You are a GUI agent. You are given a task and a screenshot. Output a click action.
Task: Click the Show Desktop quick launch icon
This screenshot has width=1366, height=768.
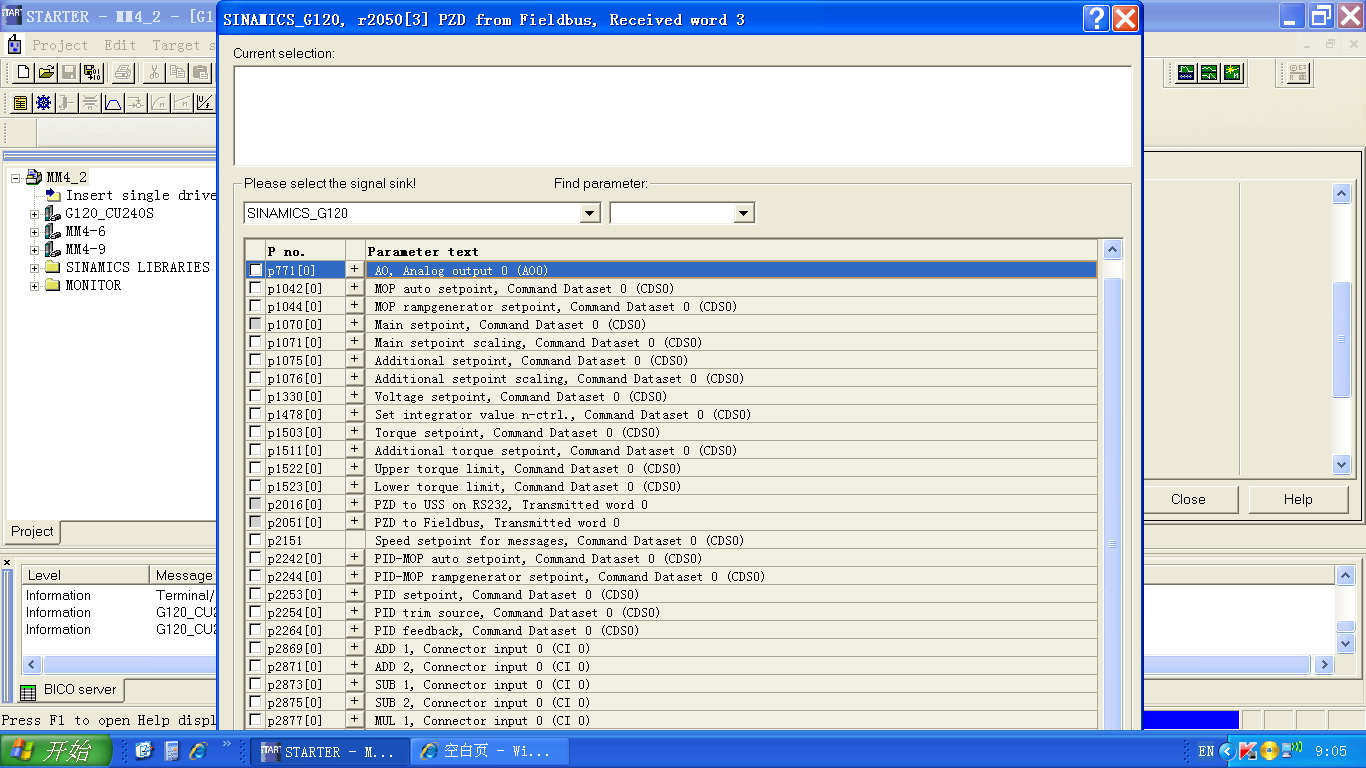point(143,750)
